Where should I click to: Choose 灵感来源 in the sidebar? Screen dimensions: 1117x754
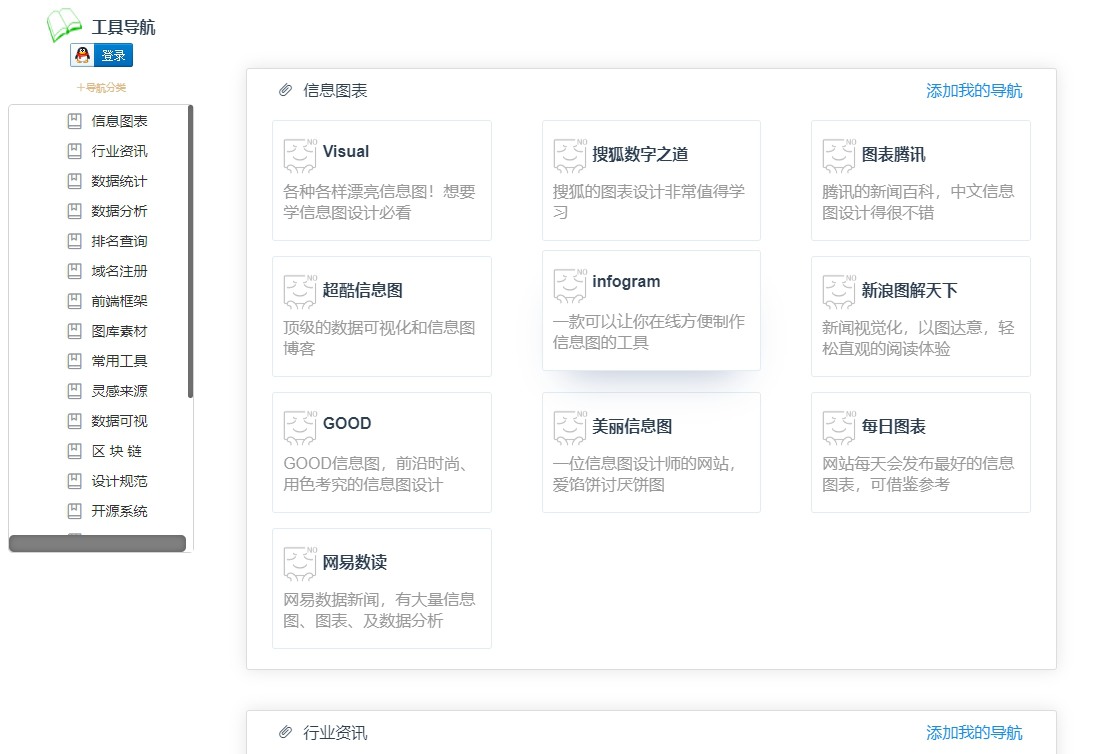[x=119, y=391]
